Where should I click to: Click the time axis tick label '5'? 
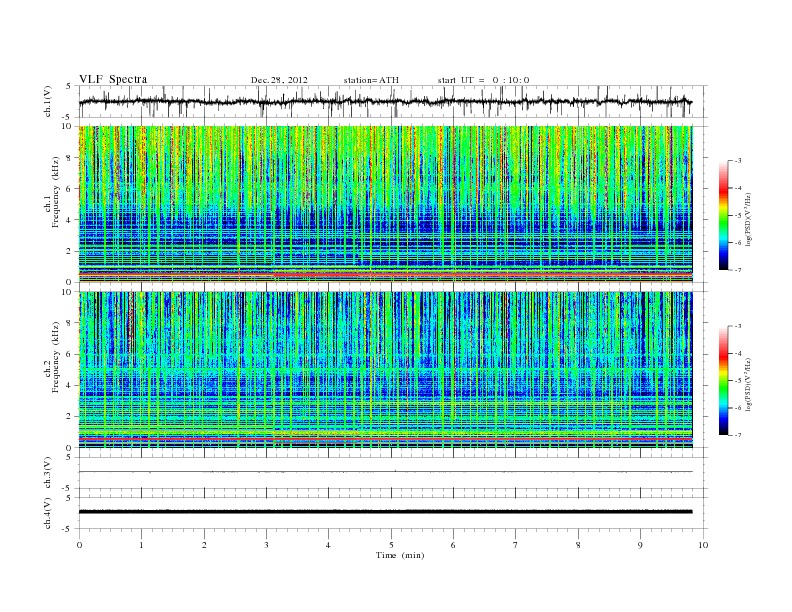pyautogui.click(x=391, y=545)
